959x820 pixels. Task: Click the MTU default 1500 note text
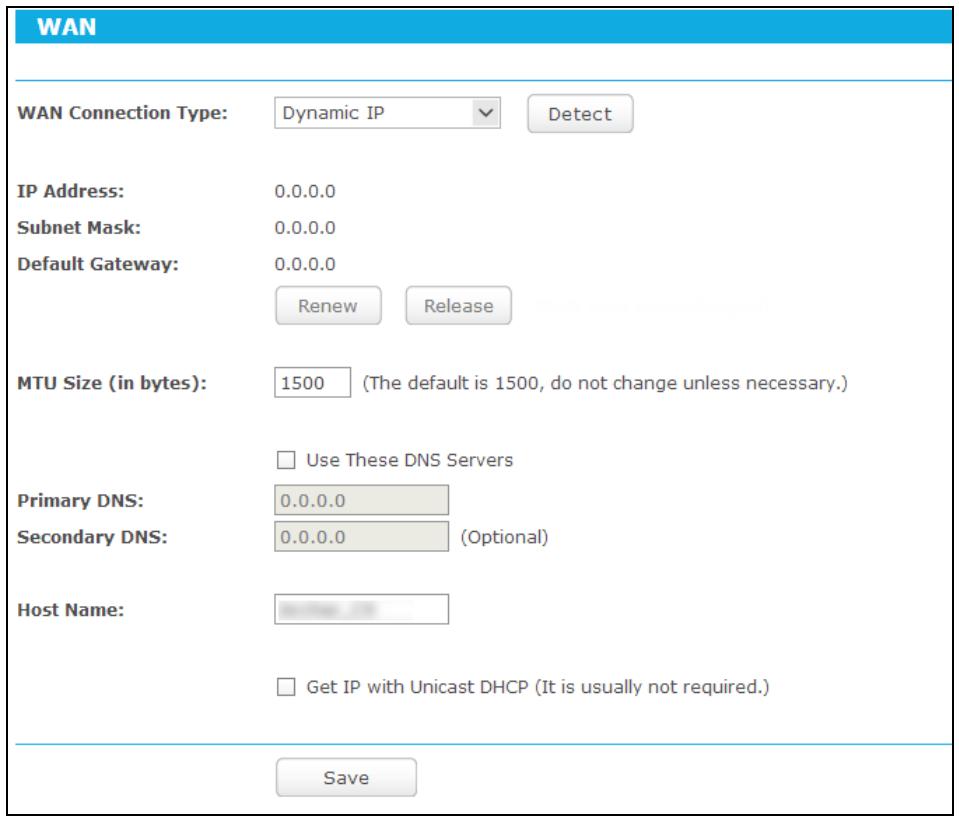[x=605, y=383]
